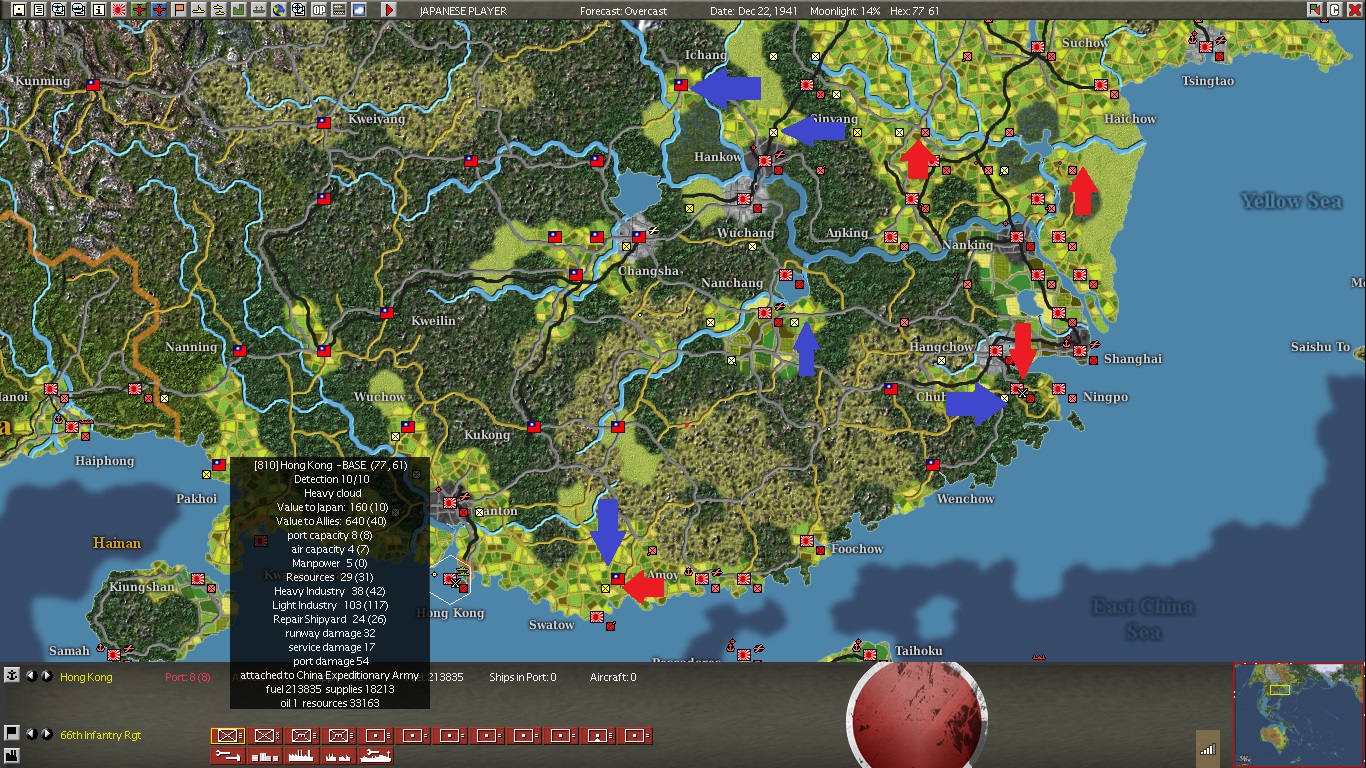The width and height of the screenshot is (1366, 768).
Task: Click the anchor icon beside Hong Kong
Action: pos(12,676)
